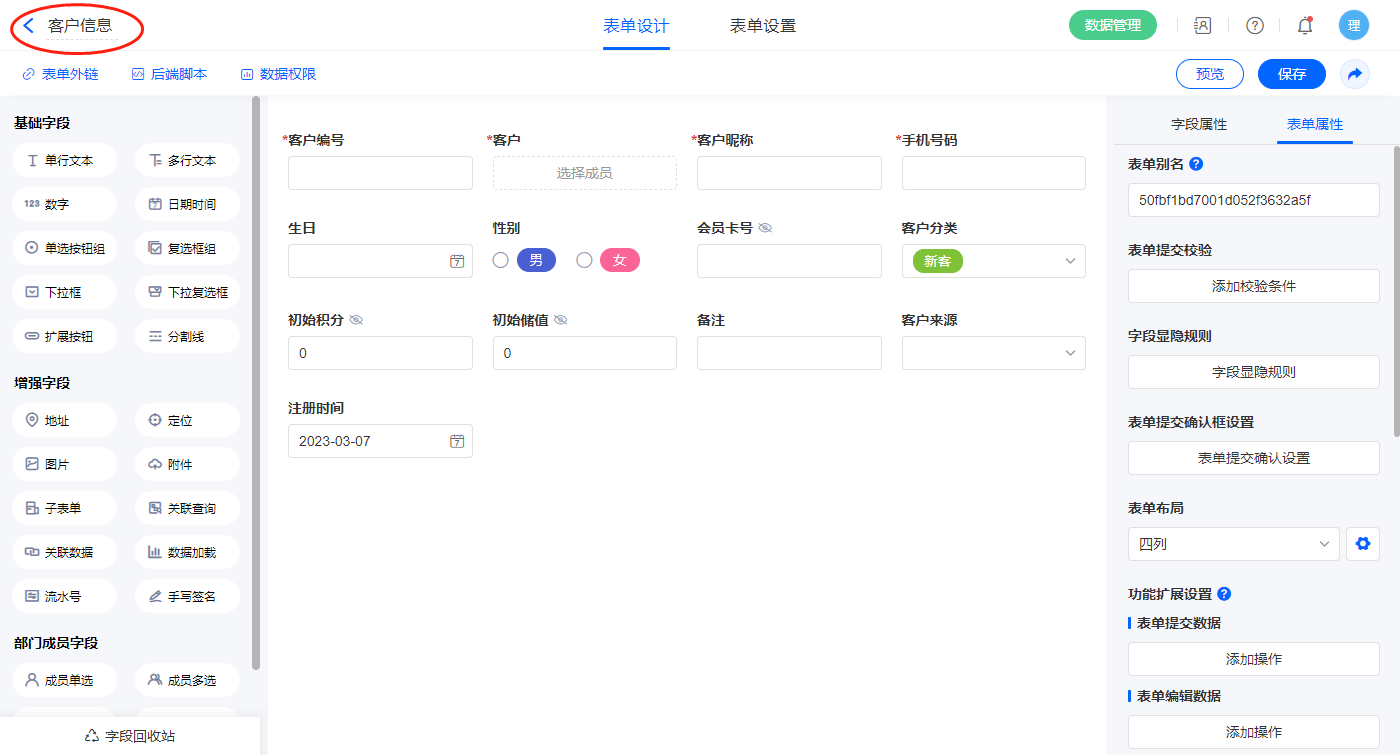The height and width of the screenshot is (755, 1400).
Task: Open the help question mark icon in header
Action: point(1254,26)
